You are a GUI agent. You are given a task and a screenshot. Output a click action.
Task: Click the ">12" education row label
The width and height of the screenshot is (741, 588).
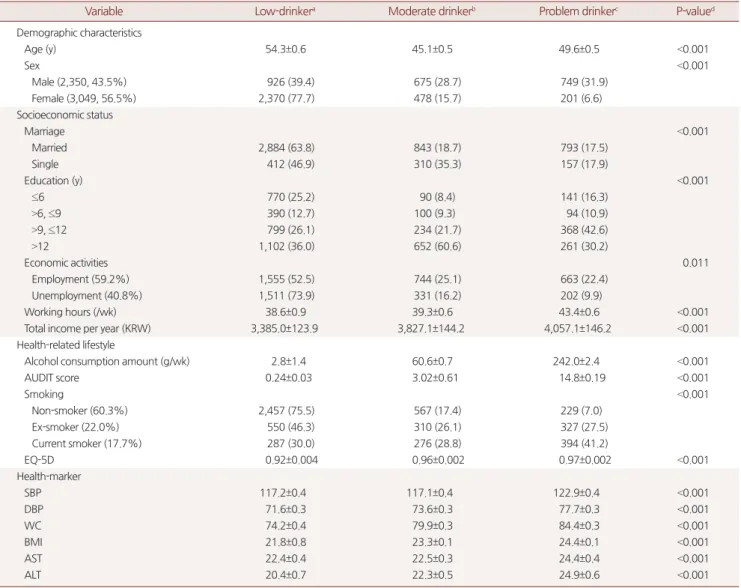40,246
